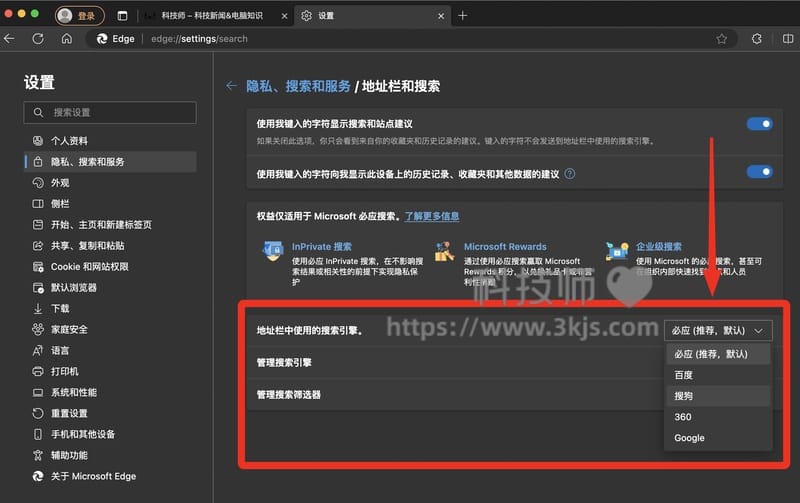Open 关于 Microsoft Edge section

[110, 476]
